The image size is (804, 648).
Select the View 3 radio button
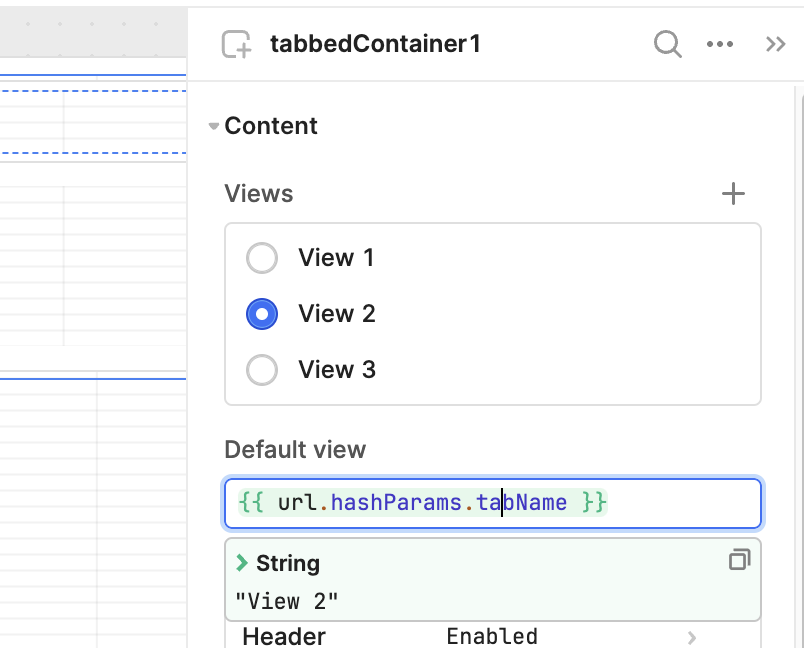(x=262, y=370)
